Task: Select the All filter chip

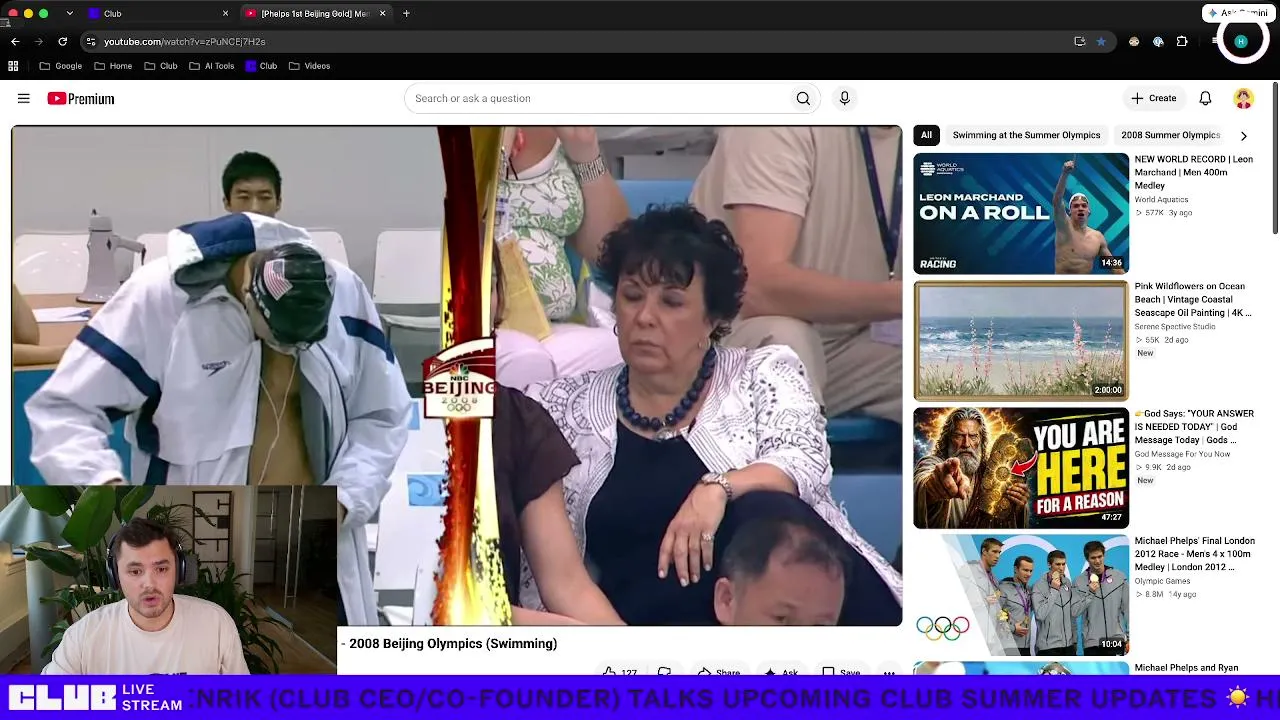Action: pyautogui.click(x=926, y=135)
